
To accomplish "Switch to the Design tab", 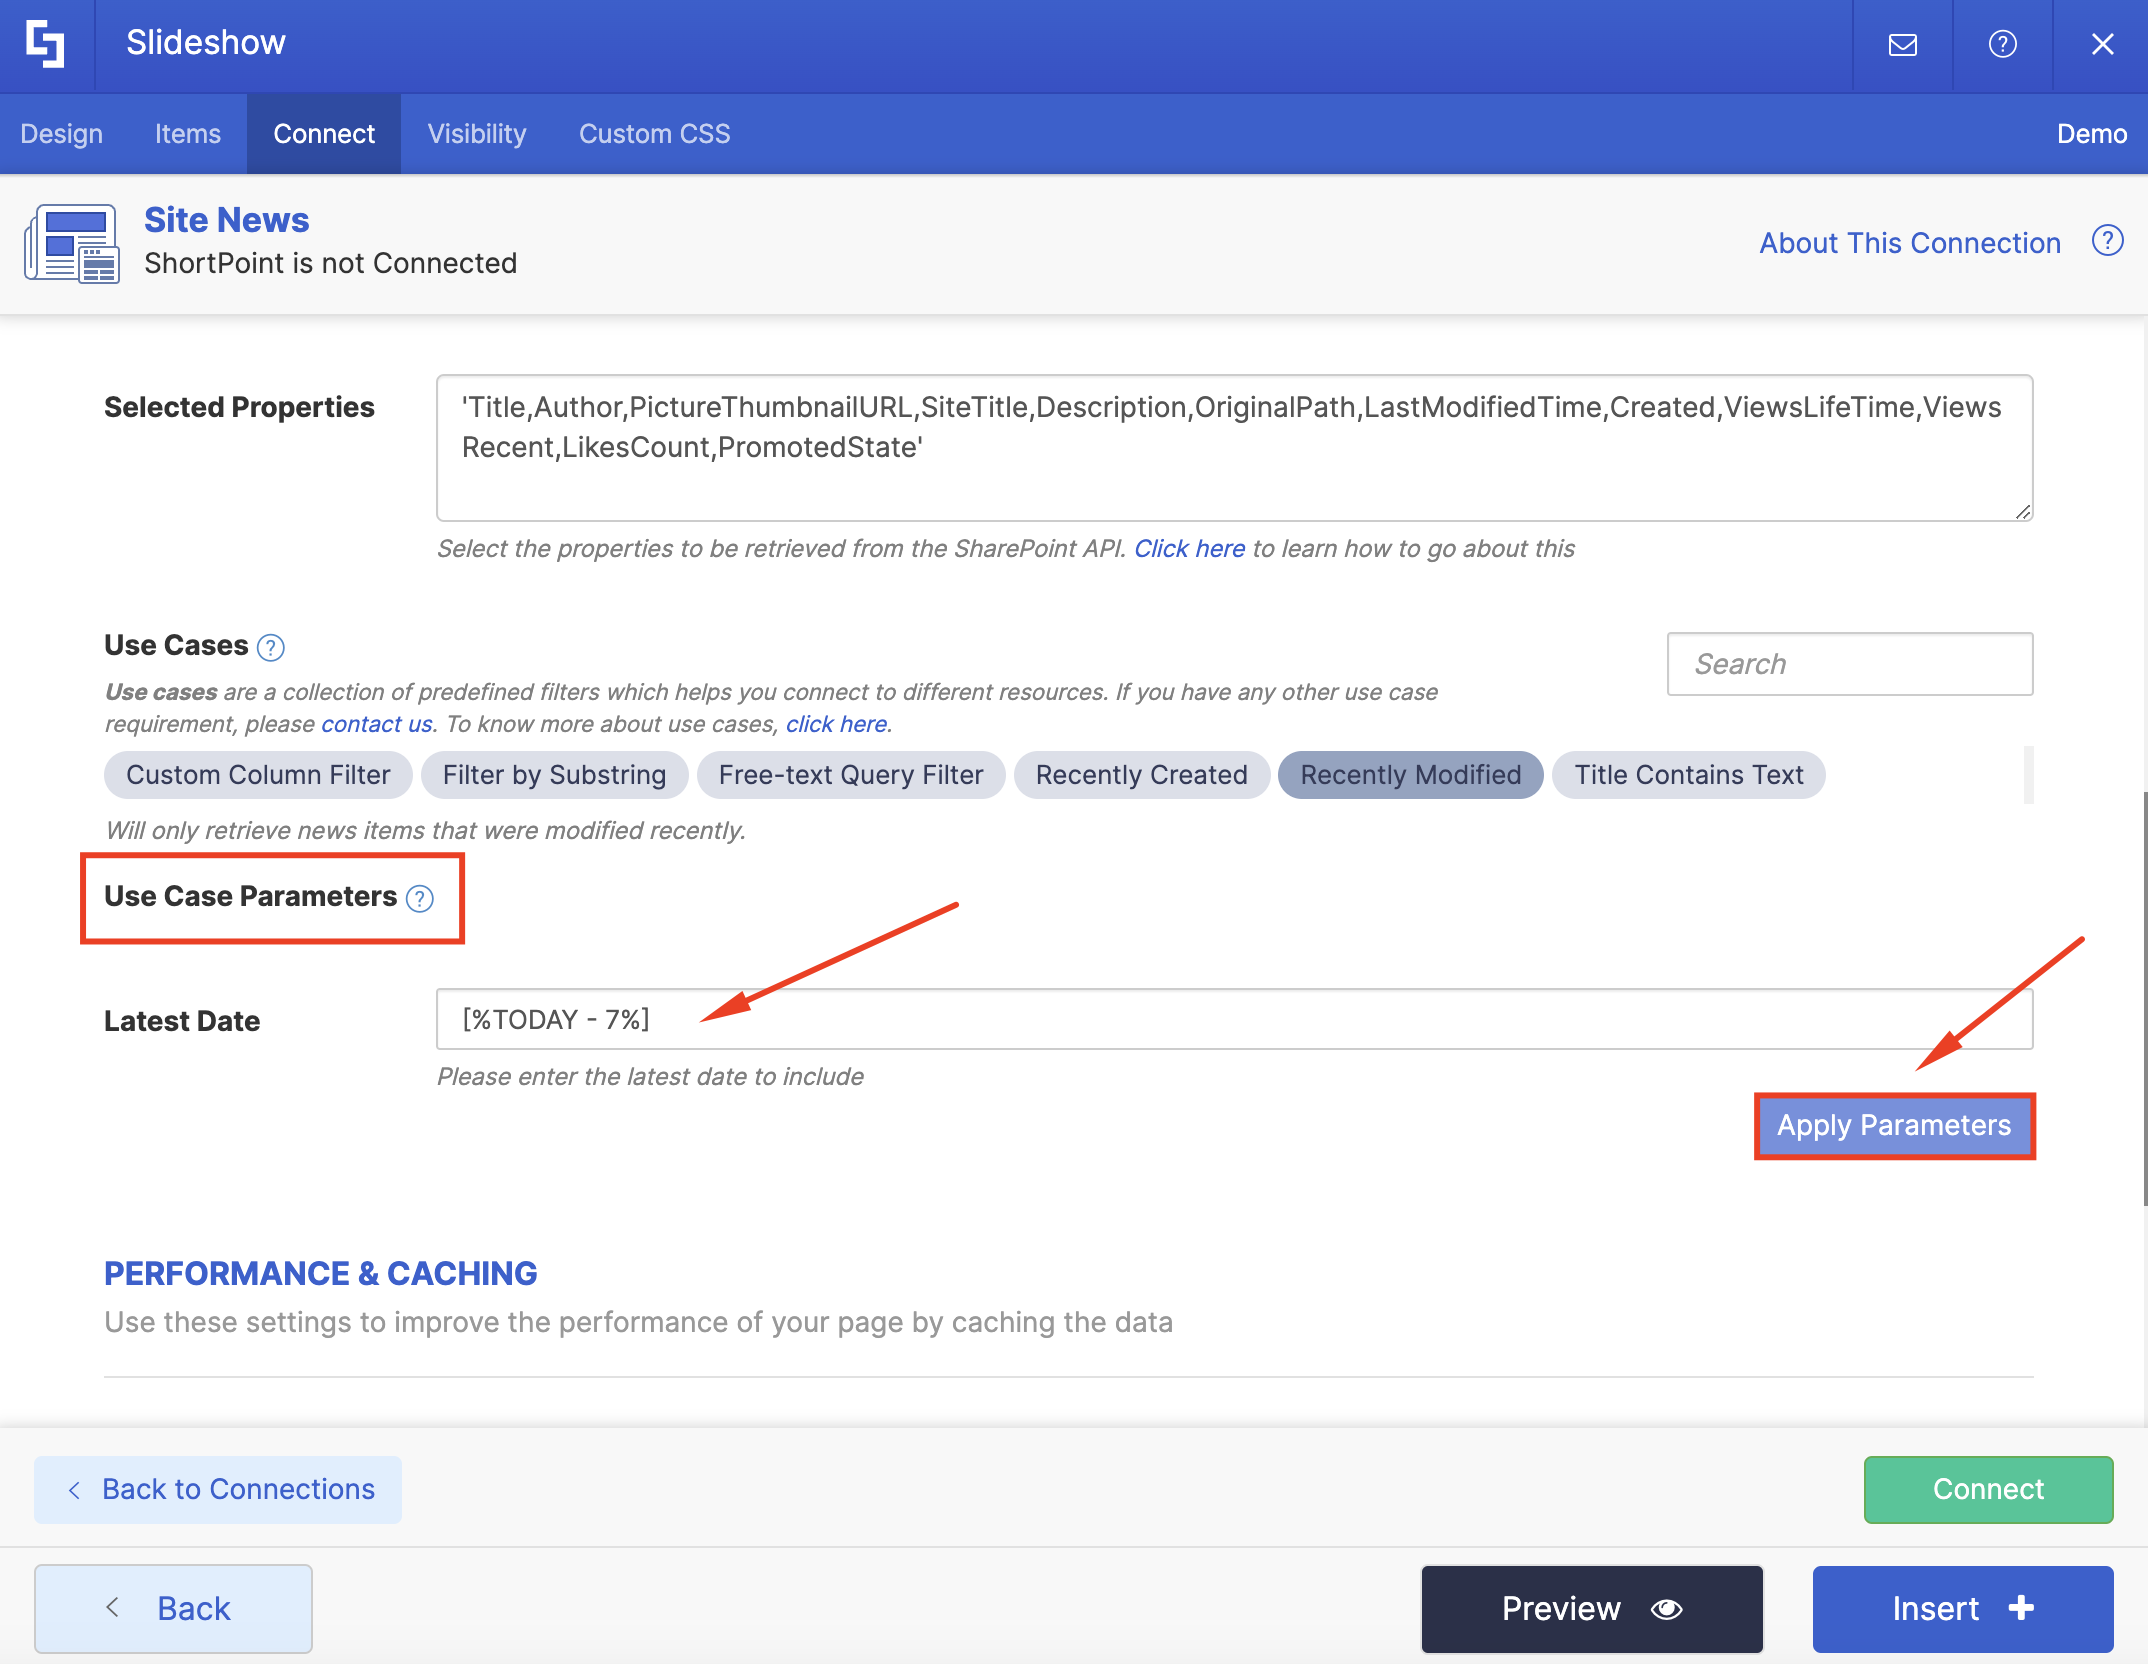I will 61,133.
